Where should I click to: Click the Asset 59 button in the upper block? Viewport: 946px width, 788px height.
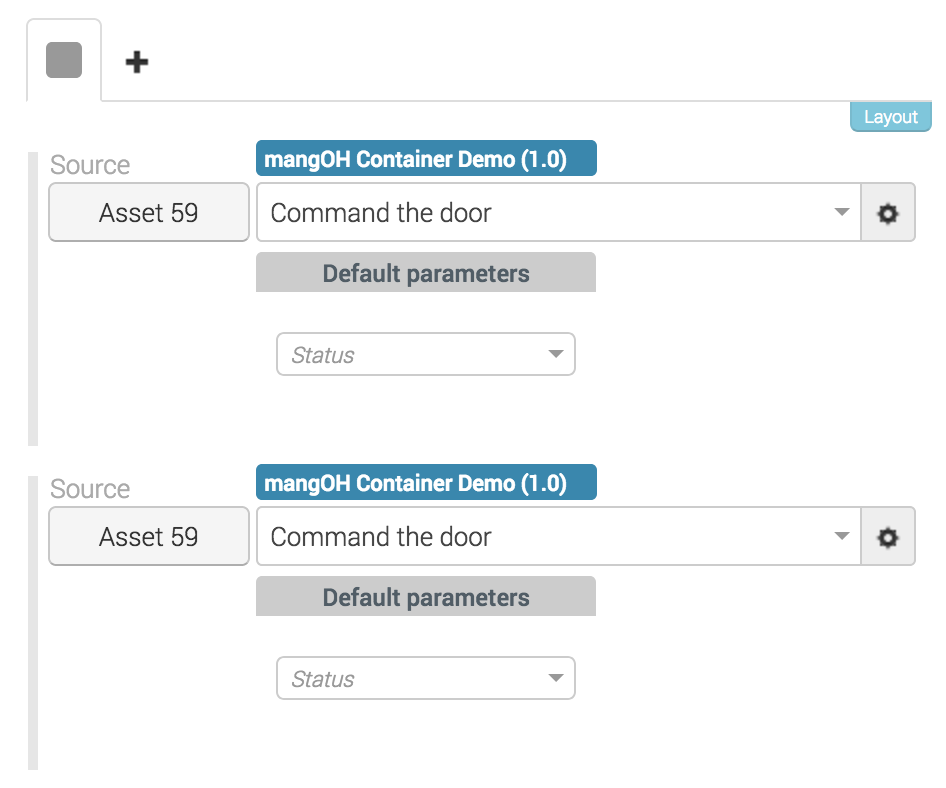pyautogui.click(x=149, y=212)
